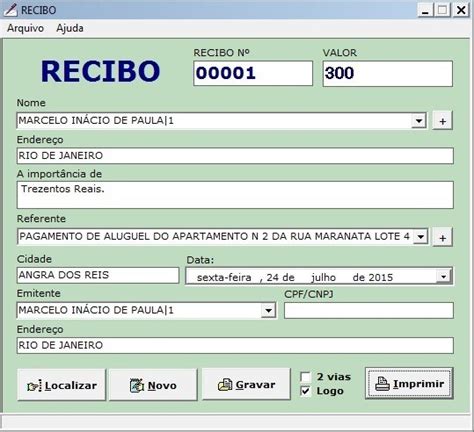Expand the Referente dropdown arrow
Image resolution: width=474 pixels, height=432 pixels.
tap(421, 237)
